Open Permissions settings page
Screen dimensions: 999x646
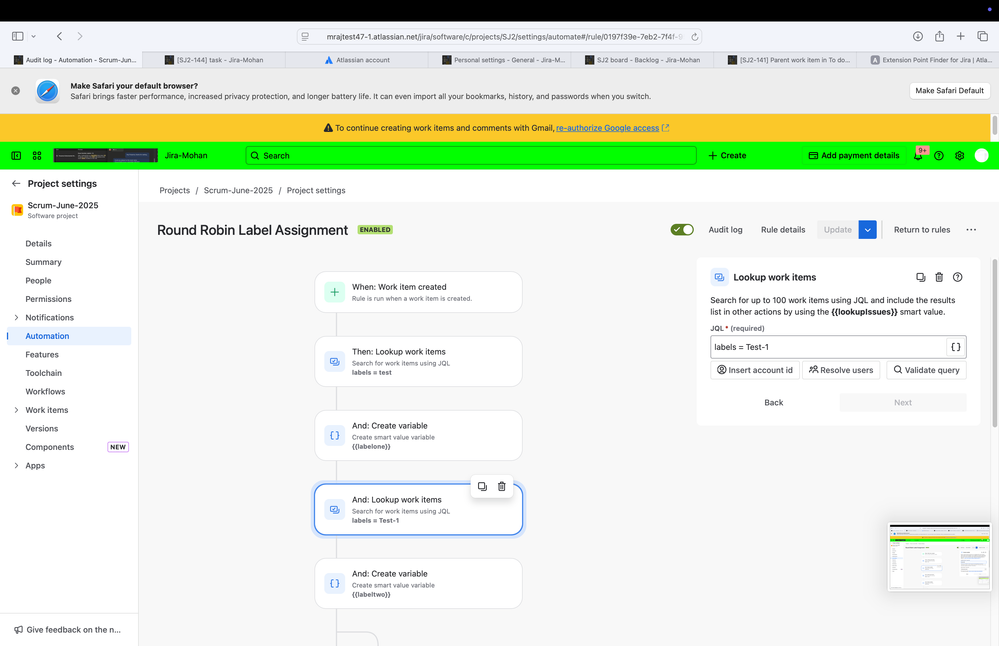48,299
